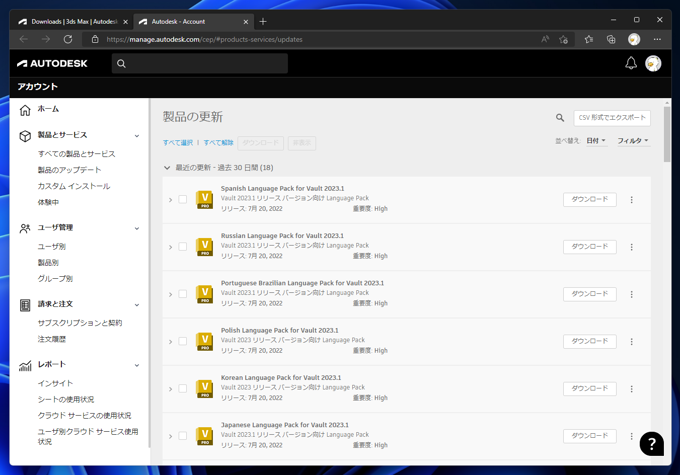Screen dimensions: 680x475
Task: Open the Autodesk account avatar menu
Action: point(653,63)
